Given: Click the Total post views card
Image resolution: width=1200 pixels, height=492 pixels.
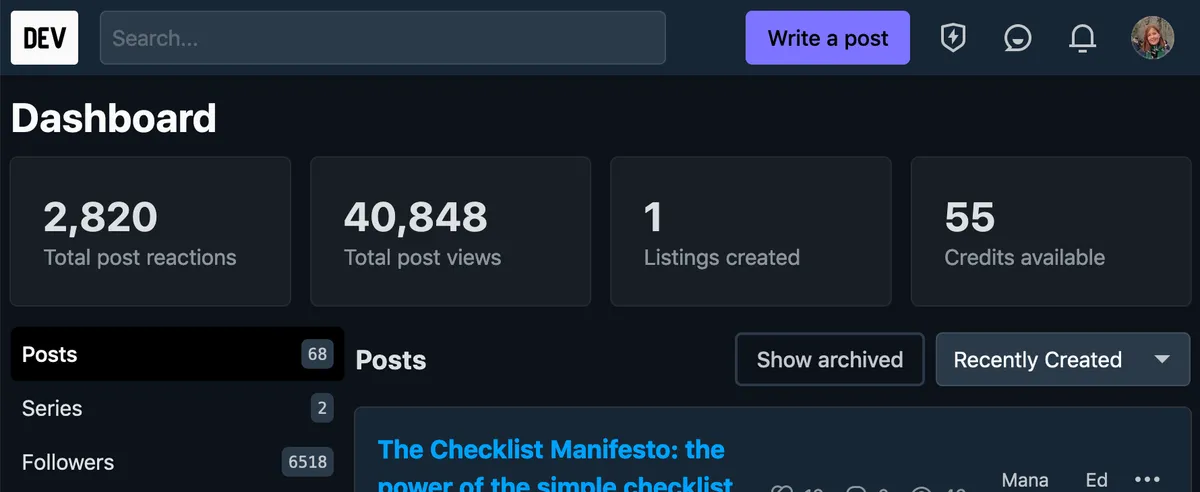Looking at the screenshot, I should tap(450, 231).
